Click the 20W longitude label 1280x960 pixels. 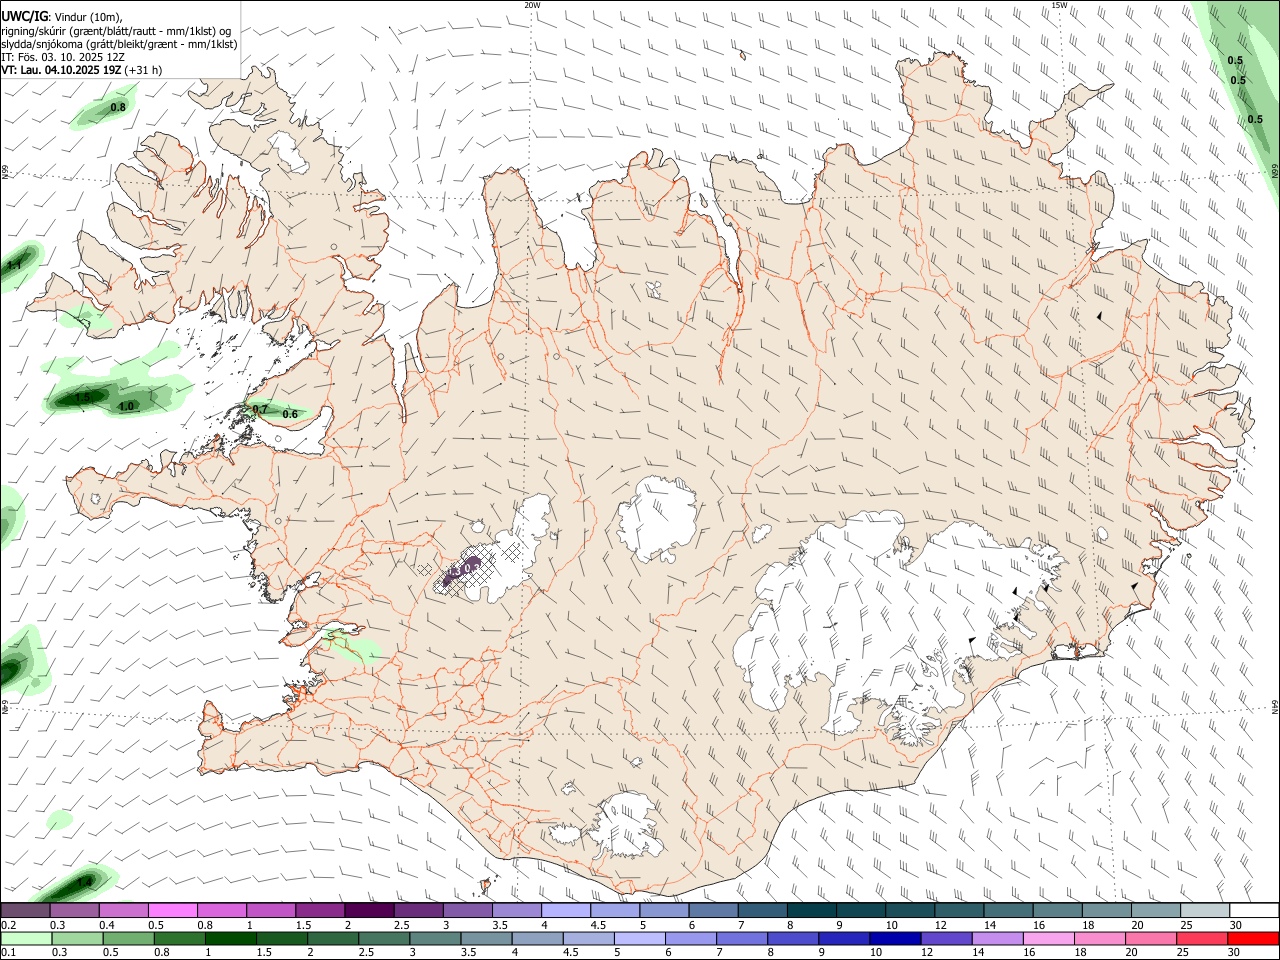(x=532, y=5)
